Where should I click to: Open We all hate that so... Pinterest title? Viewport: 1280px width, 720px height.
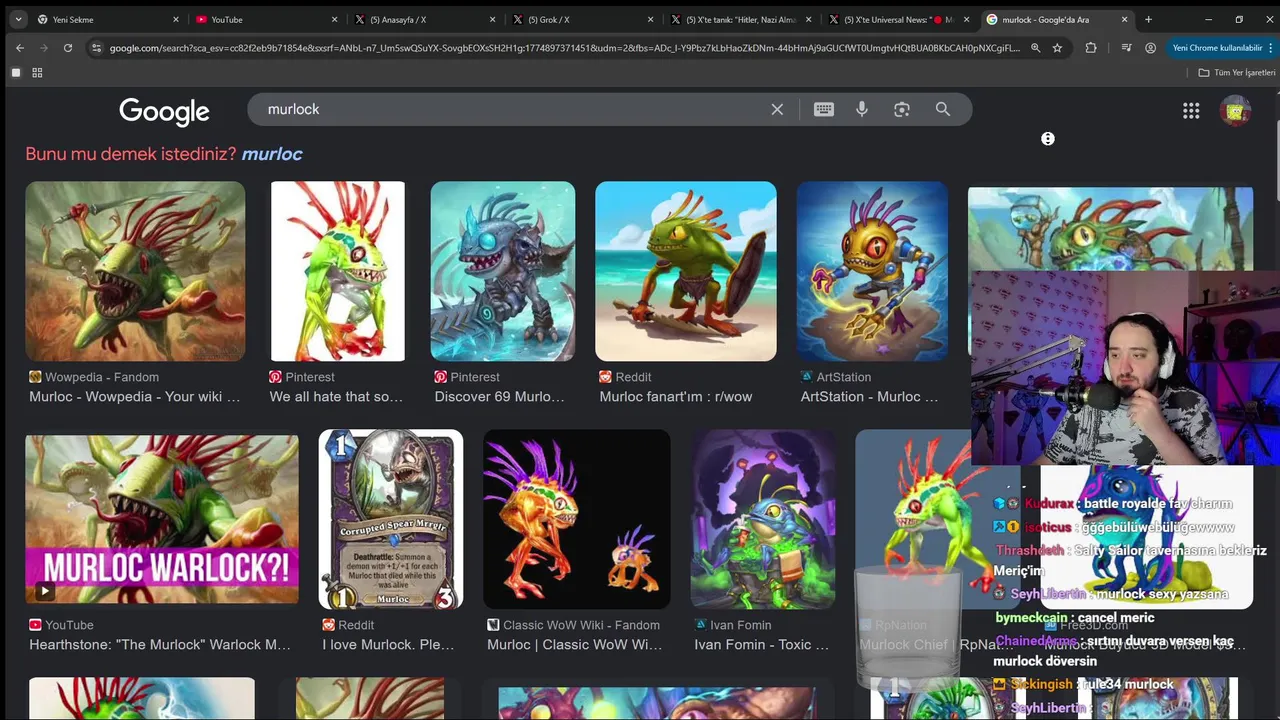[x=336, y=397]
